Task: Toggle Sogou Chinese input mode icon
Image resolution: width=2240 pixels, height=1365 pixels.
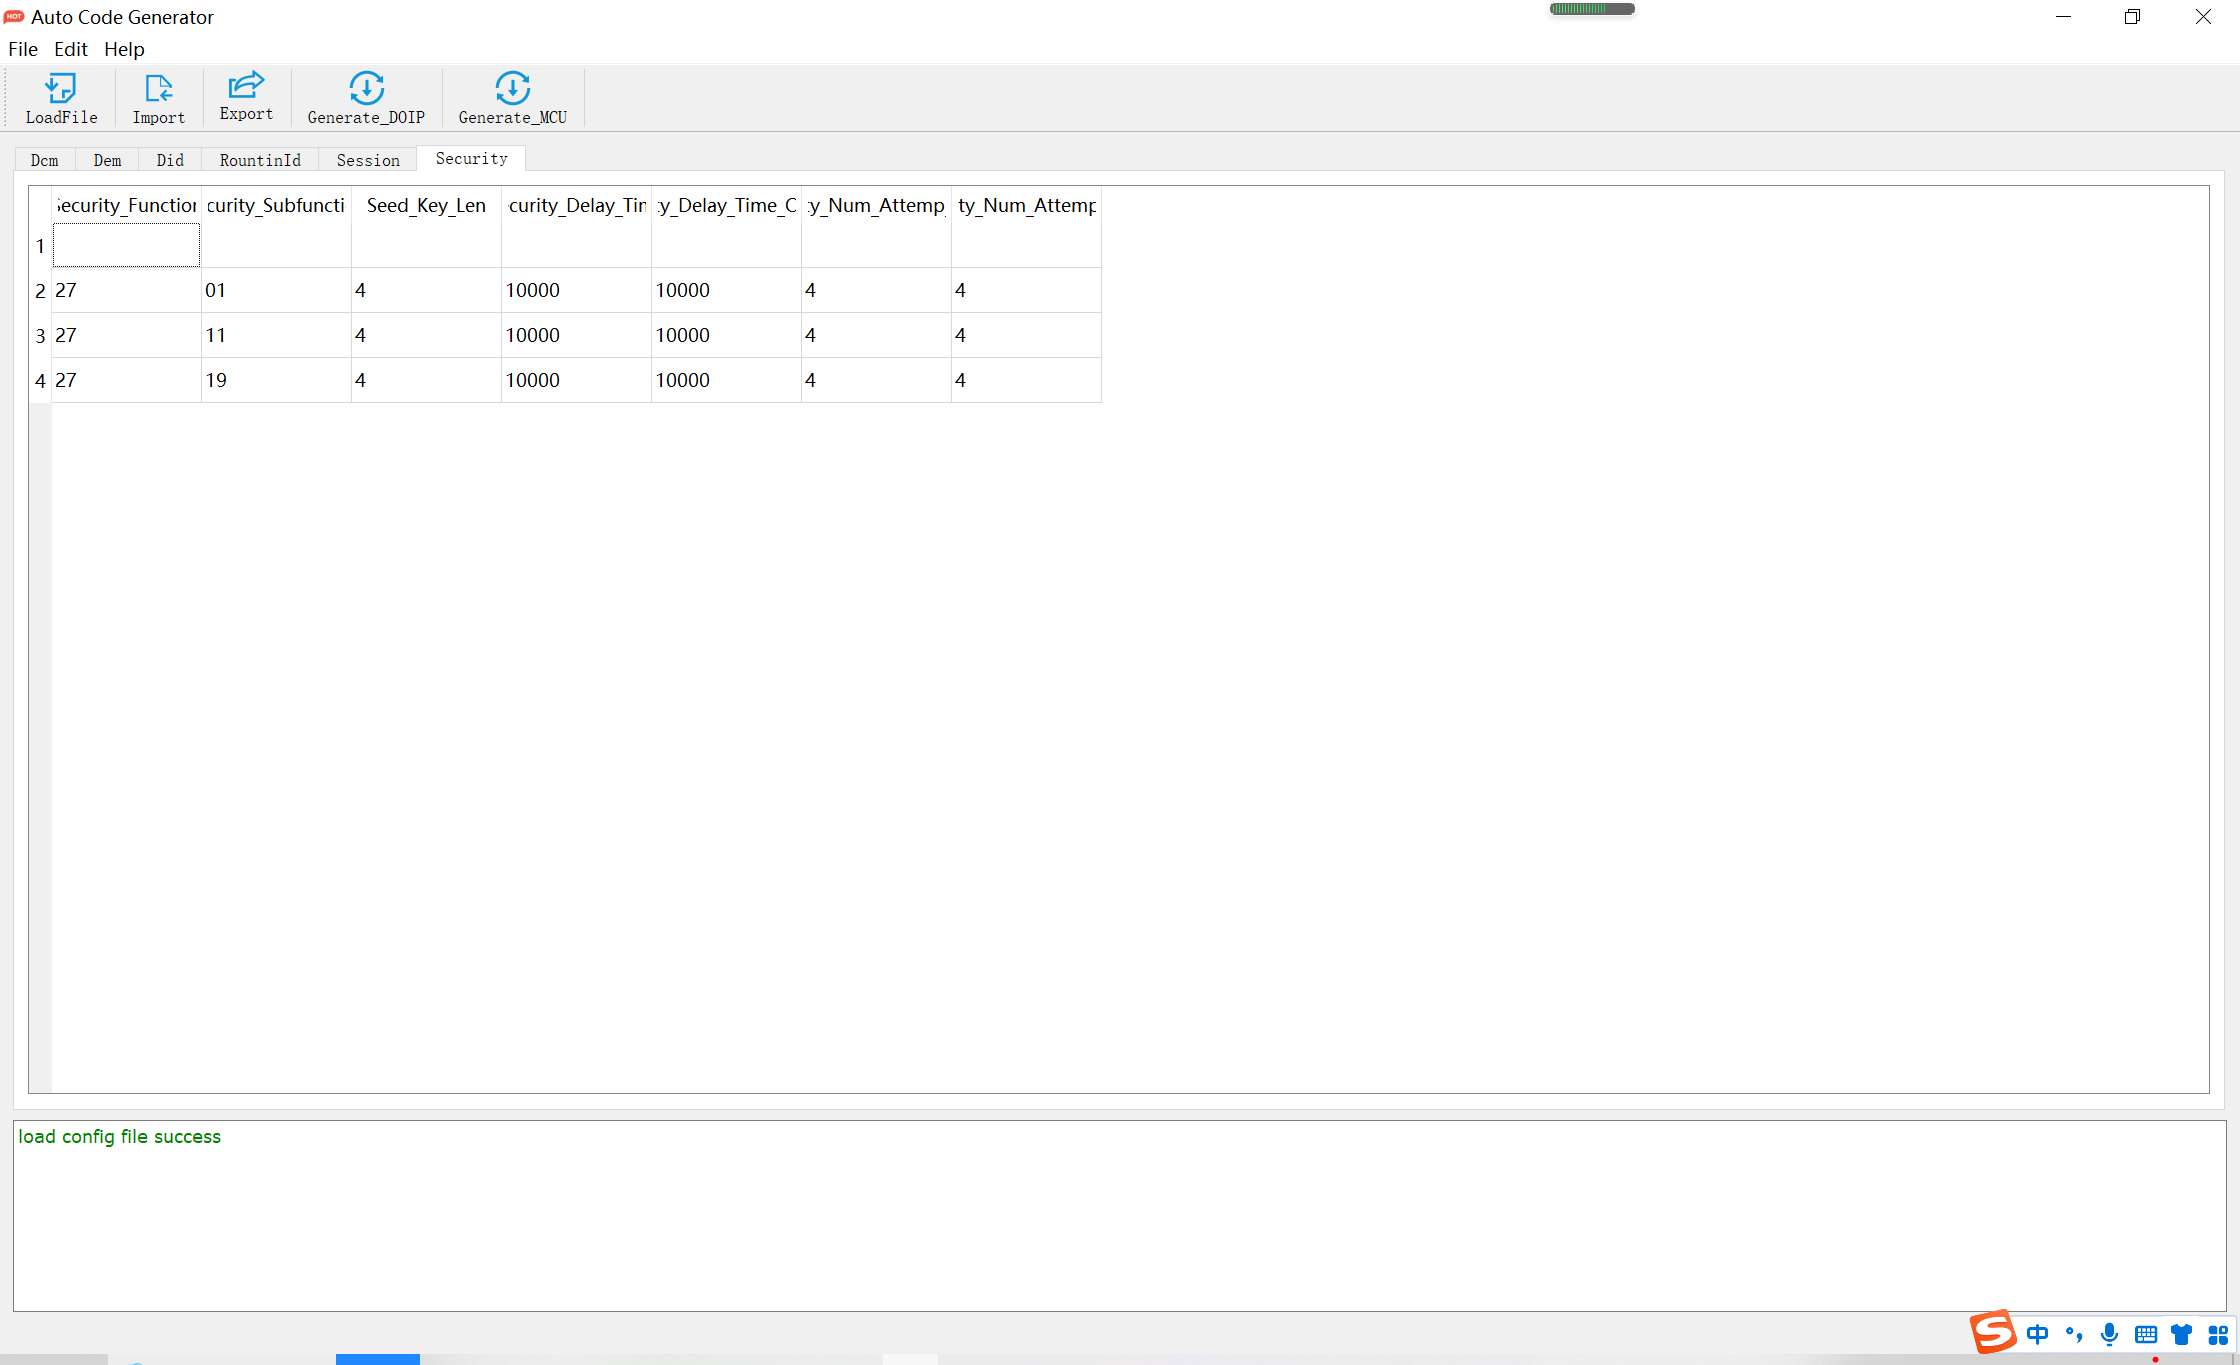Action: pos(2037,1334)
